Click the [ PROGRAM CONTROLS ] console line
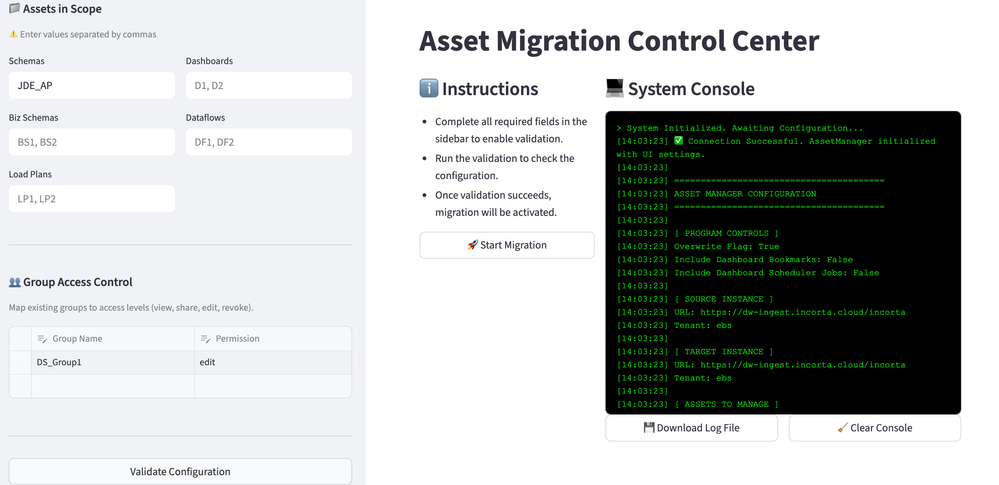Viewport: 999px width, 485px height. 698,233
